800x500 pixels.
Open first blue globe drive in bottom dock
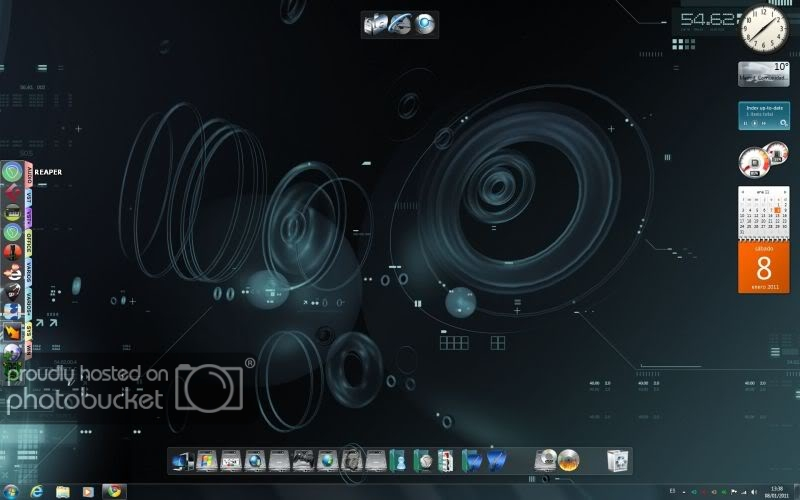tap(255, 461)
